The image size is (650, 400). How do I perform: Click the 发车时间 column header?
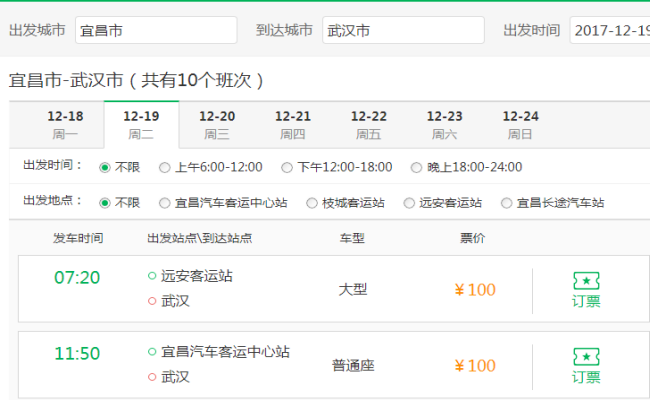coord(78,238)
